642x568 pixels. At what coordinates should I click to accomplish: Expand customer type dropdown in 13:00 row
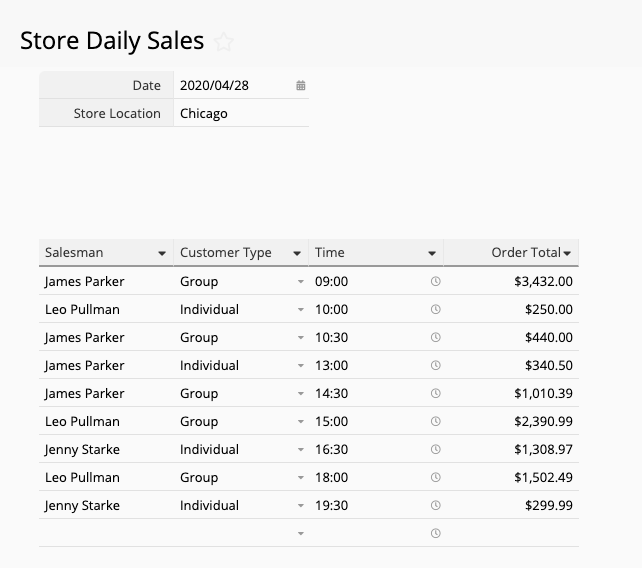(x=301, y=366)
